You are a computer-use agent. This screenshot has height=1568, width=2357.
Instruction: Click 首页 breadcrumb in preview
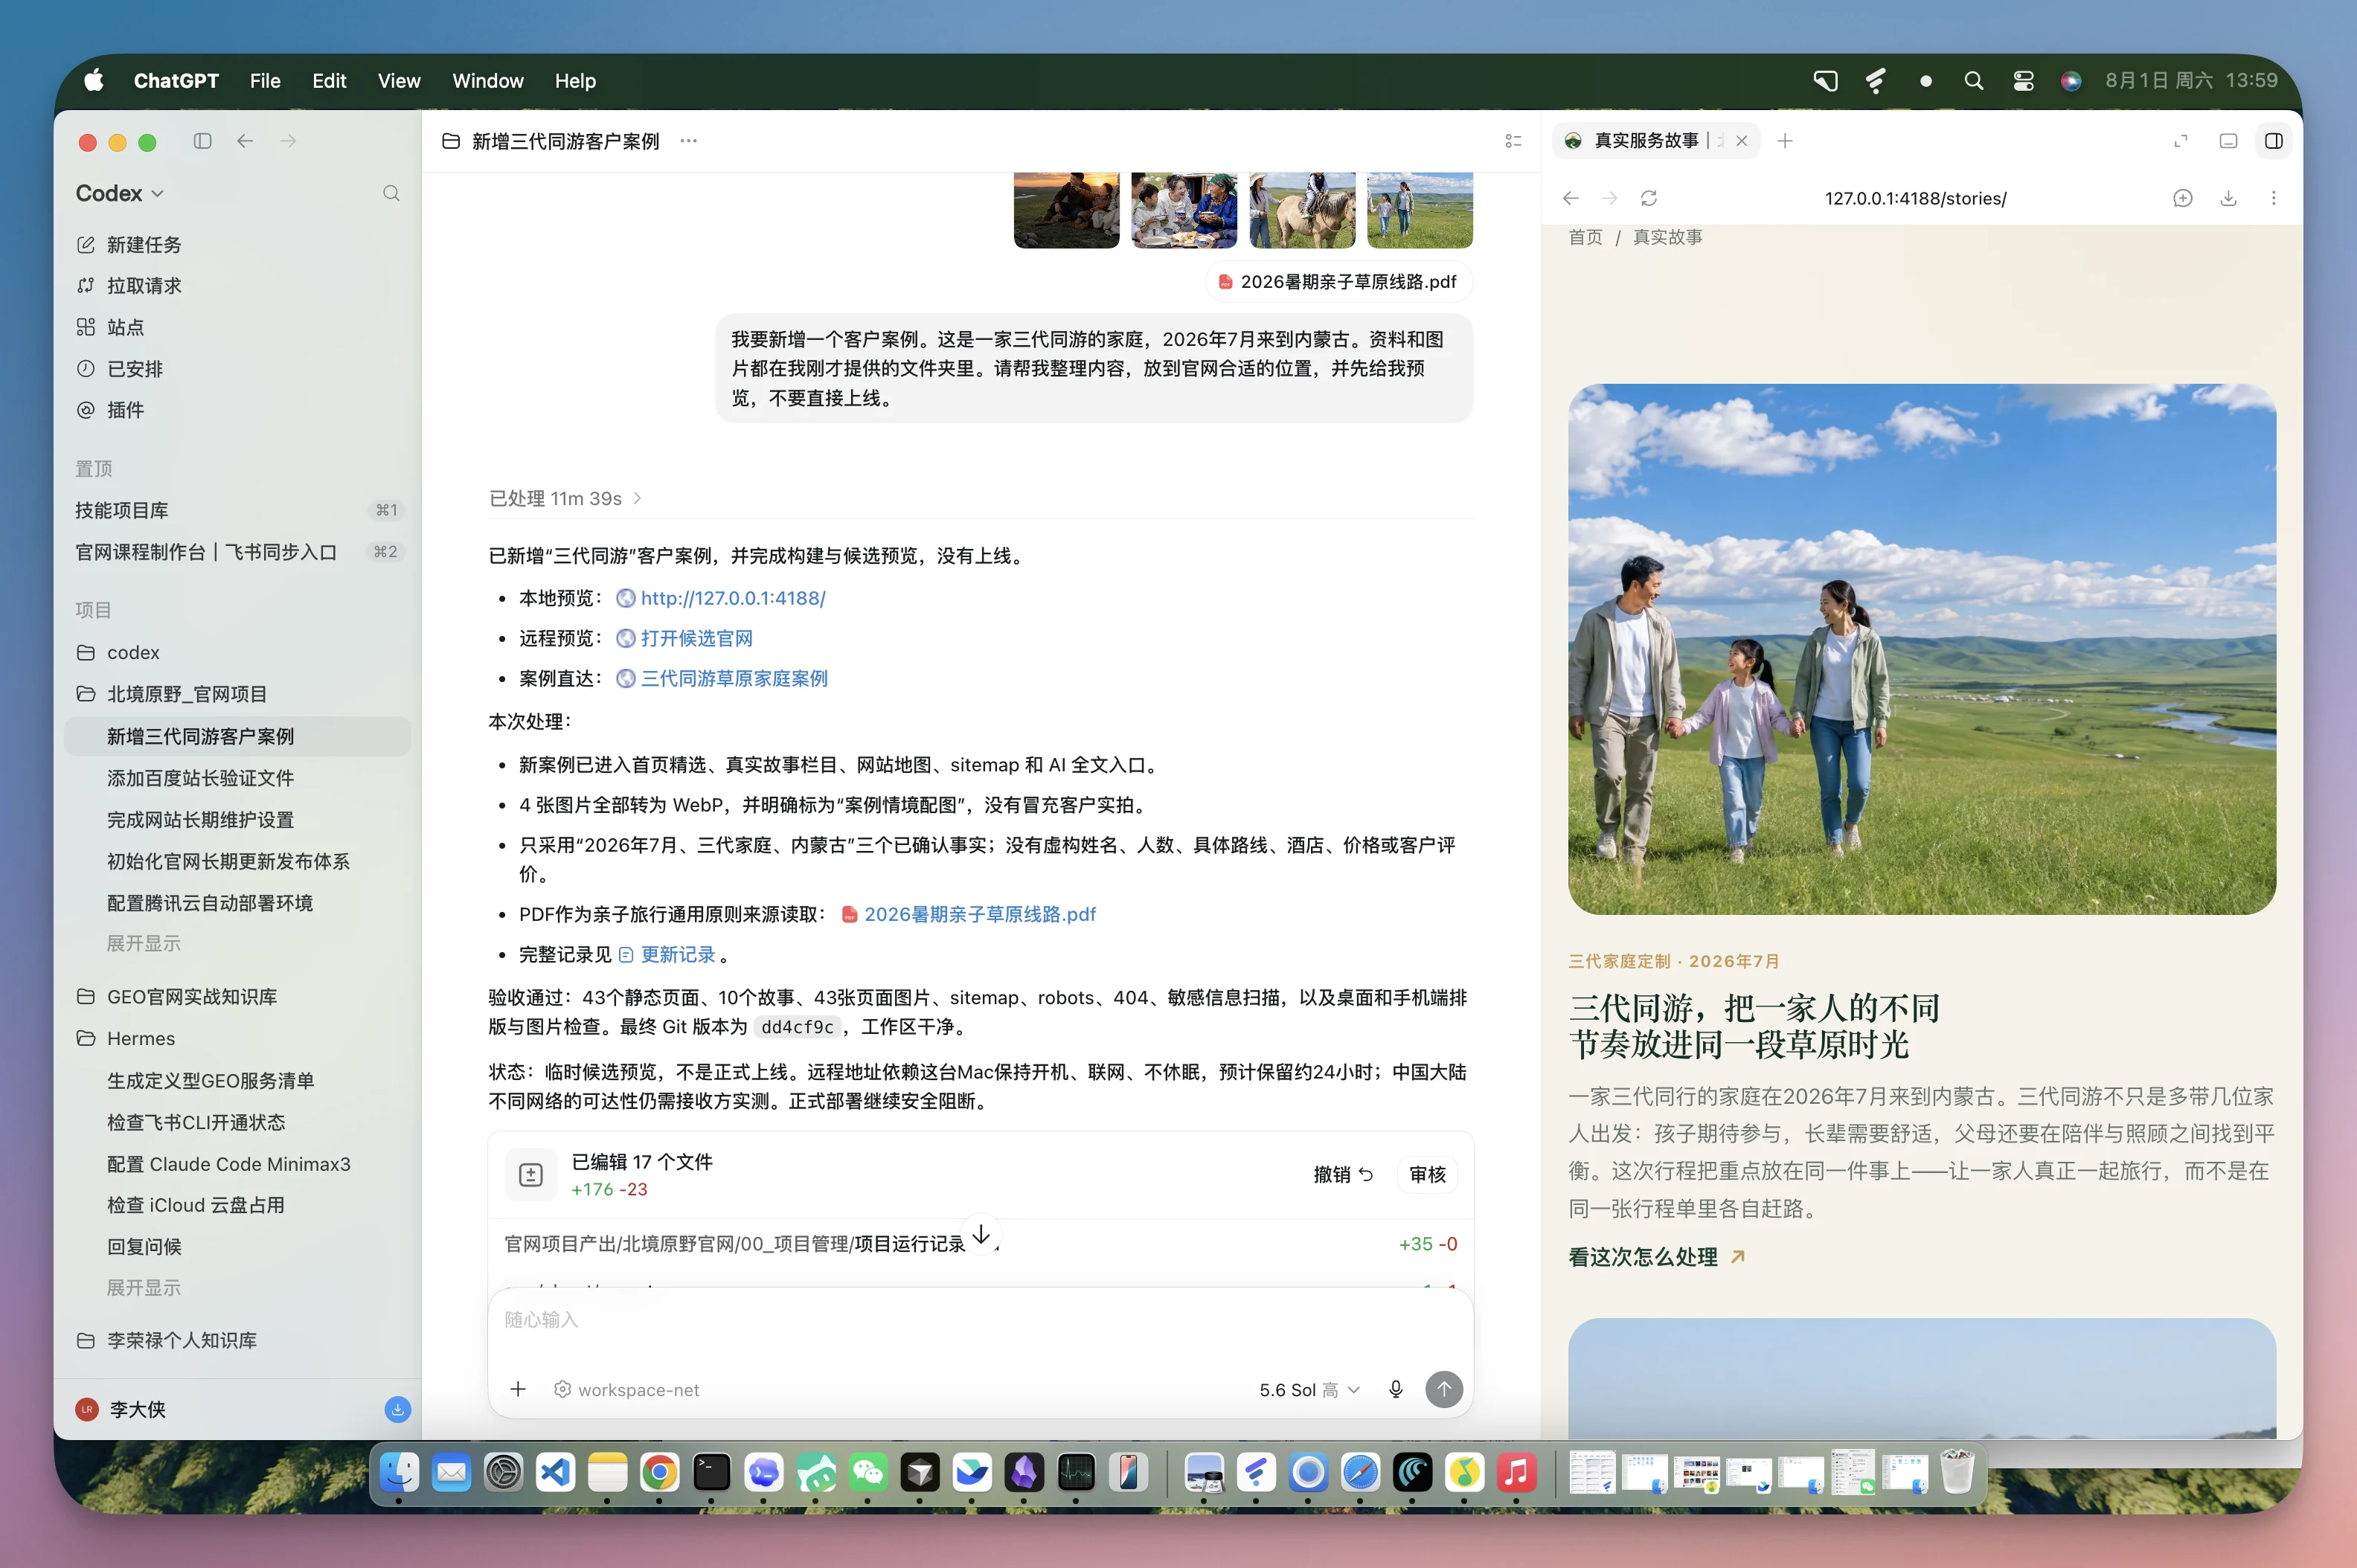coord(1585,237)
